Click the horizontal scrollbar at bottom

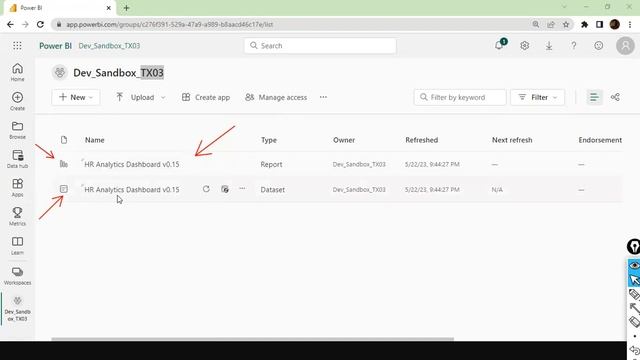[x=252, y=339]
